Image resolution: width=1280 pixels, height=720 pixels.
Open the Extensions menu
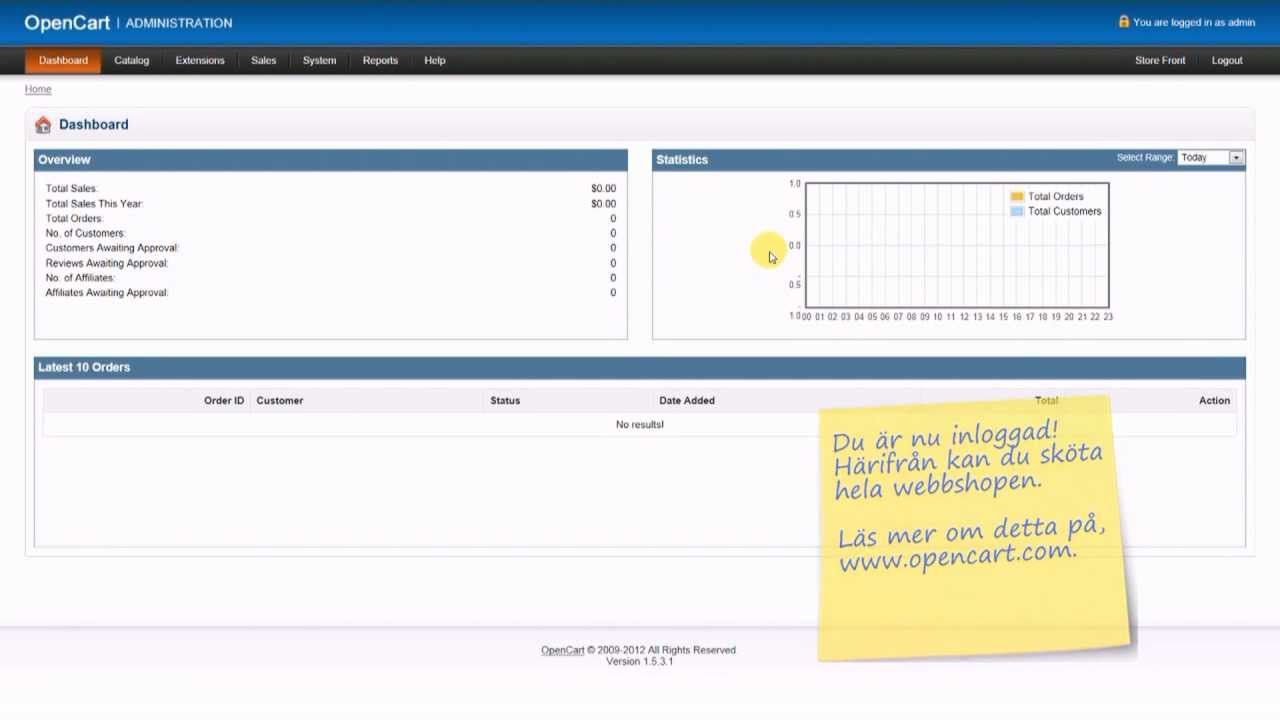pos(200,60)
